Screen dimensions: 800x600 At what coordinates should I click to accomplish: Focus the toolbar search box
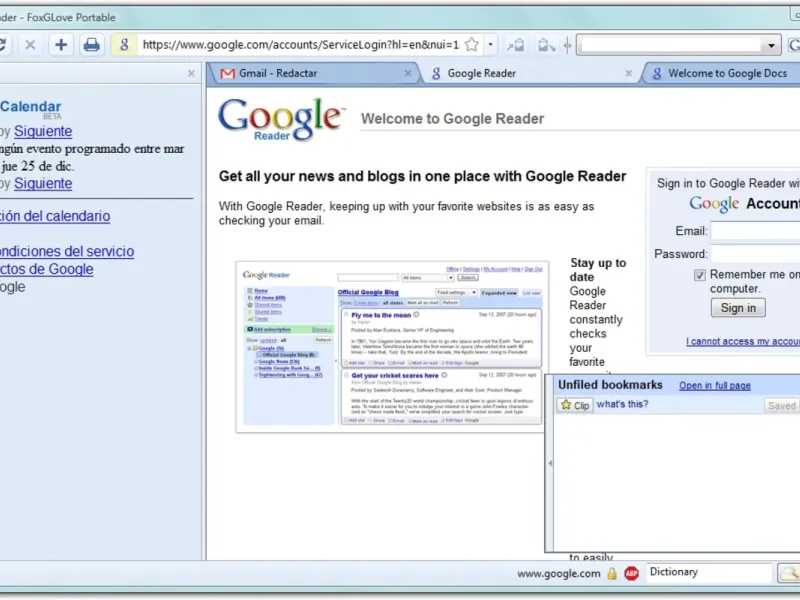point(671,45)
